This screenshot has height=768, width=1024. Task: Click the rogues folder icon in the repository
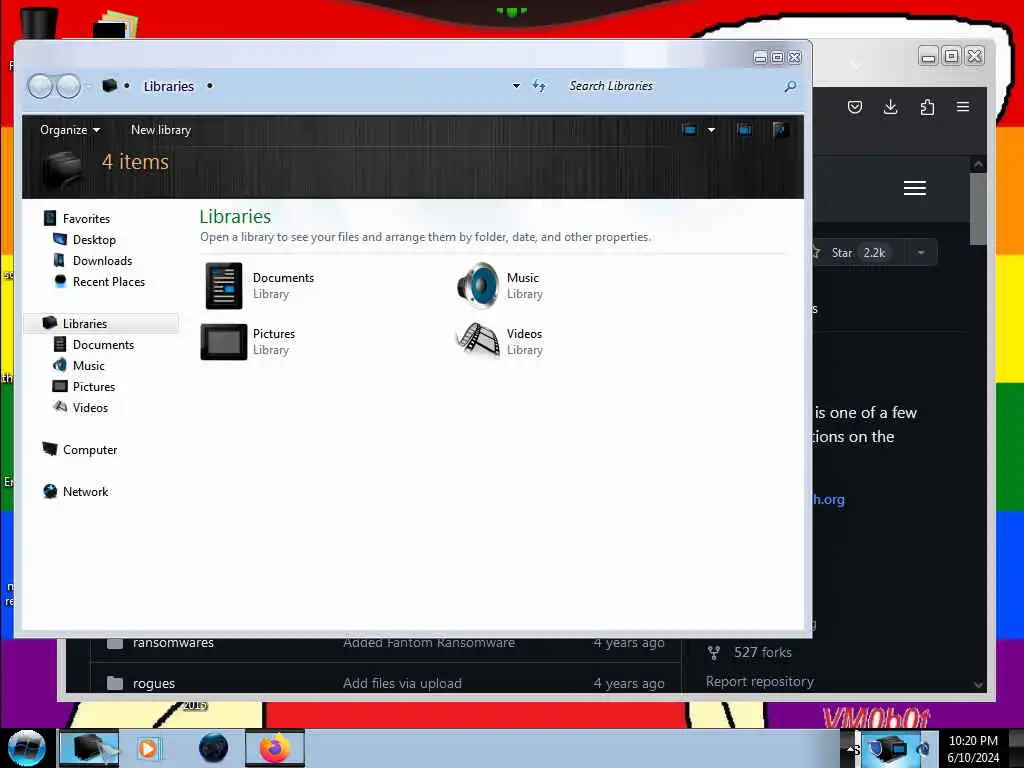115,683
